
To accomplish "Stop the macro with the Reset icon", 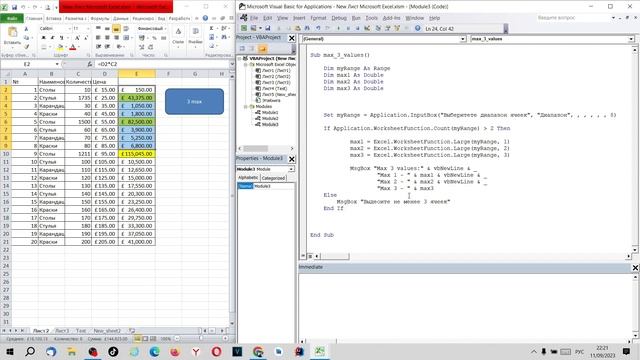I will click(358, 28).
